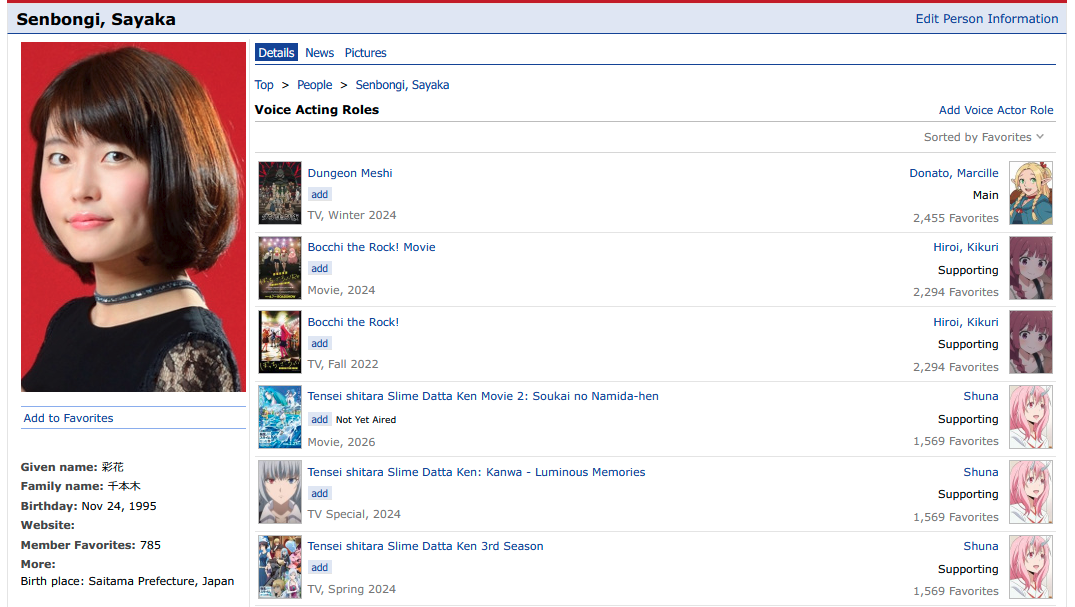Open Kikuri portrait in Movie row
Viewport: 1075px width, 607px height.
(x=1030, y=267)
